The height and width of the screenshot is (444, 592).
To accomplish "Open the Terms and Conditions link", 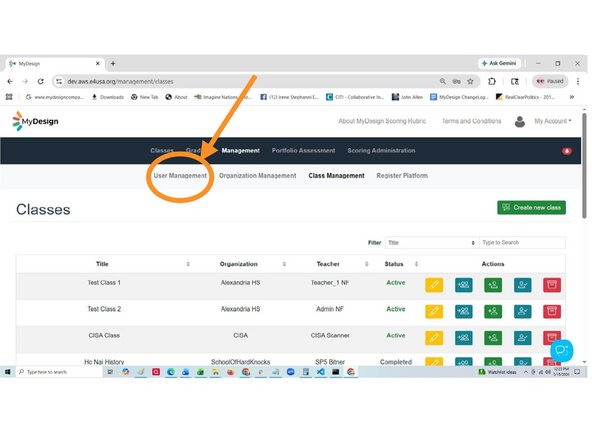I will coord(471,121).
